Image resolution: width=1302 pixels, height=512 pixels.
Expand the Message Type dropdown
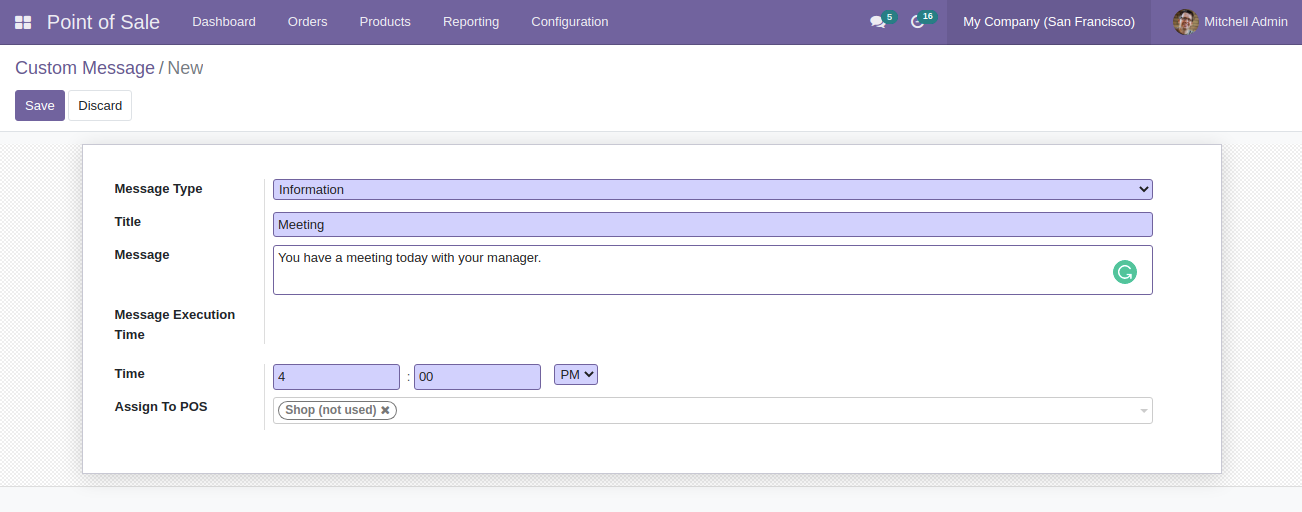712,189
